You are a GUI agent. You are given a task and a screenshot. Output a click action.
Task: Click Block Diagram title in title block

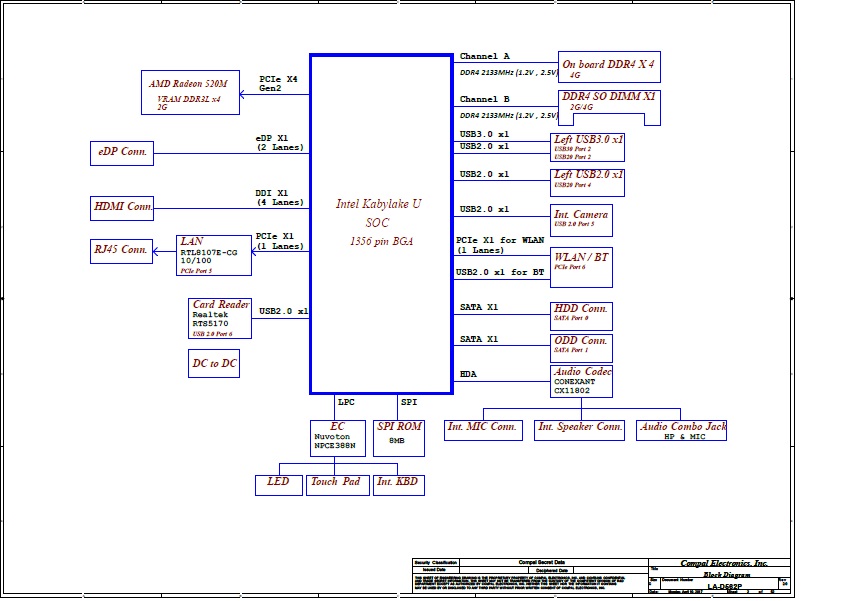pyautogui.click(x=727, y=574)
